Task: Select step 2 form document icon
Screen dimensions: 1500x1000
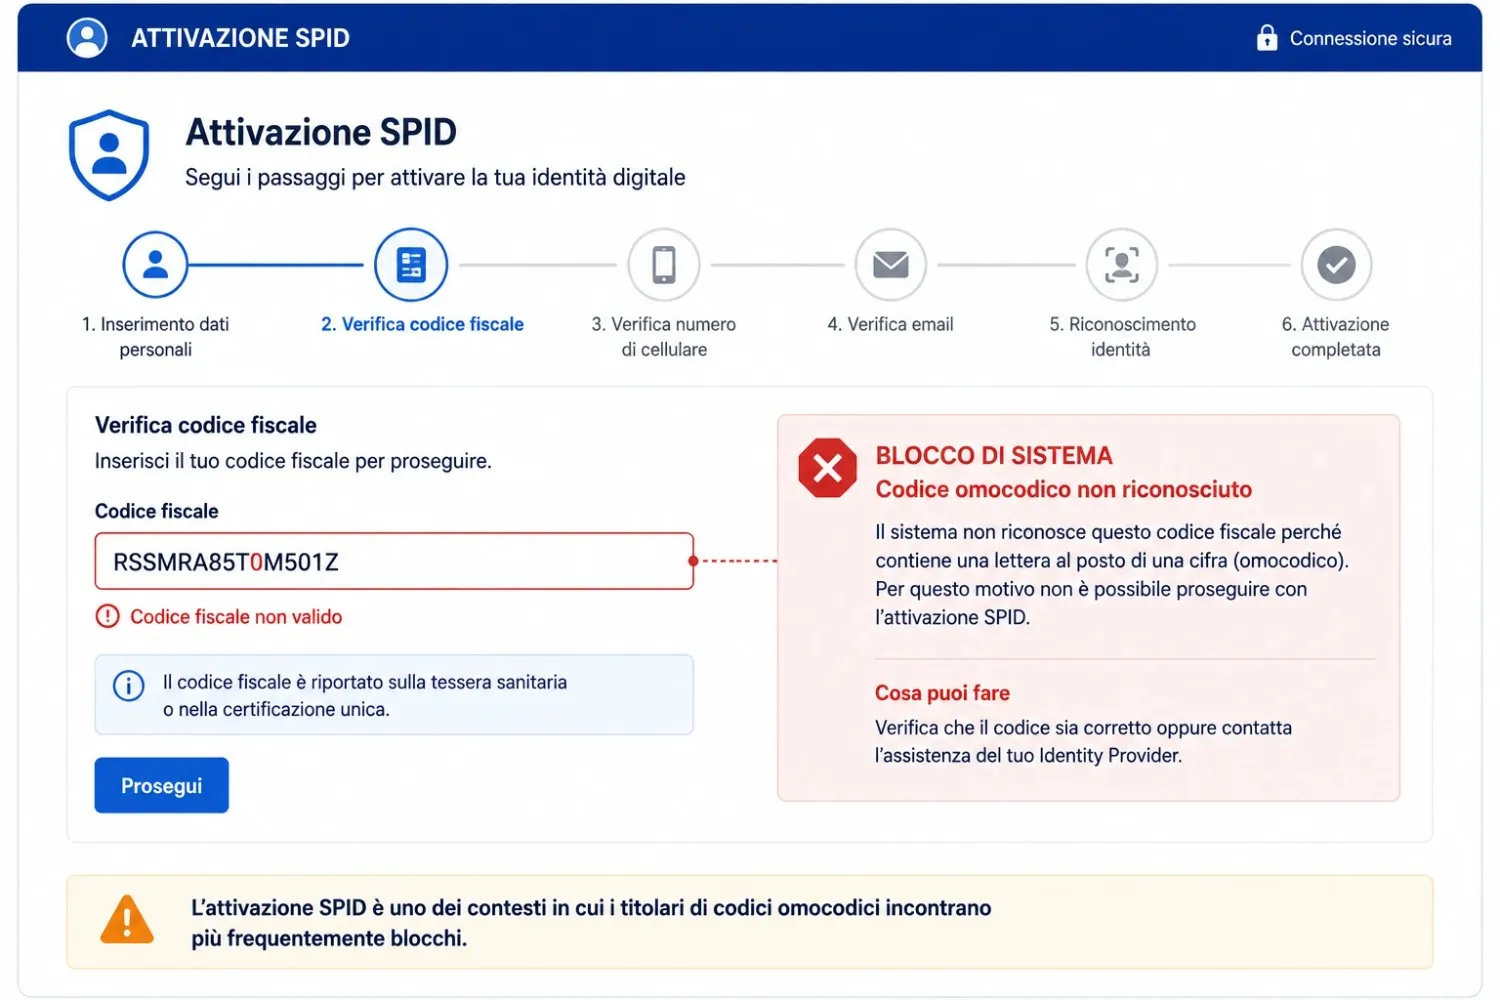Action: click(411, 265)
